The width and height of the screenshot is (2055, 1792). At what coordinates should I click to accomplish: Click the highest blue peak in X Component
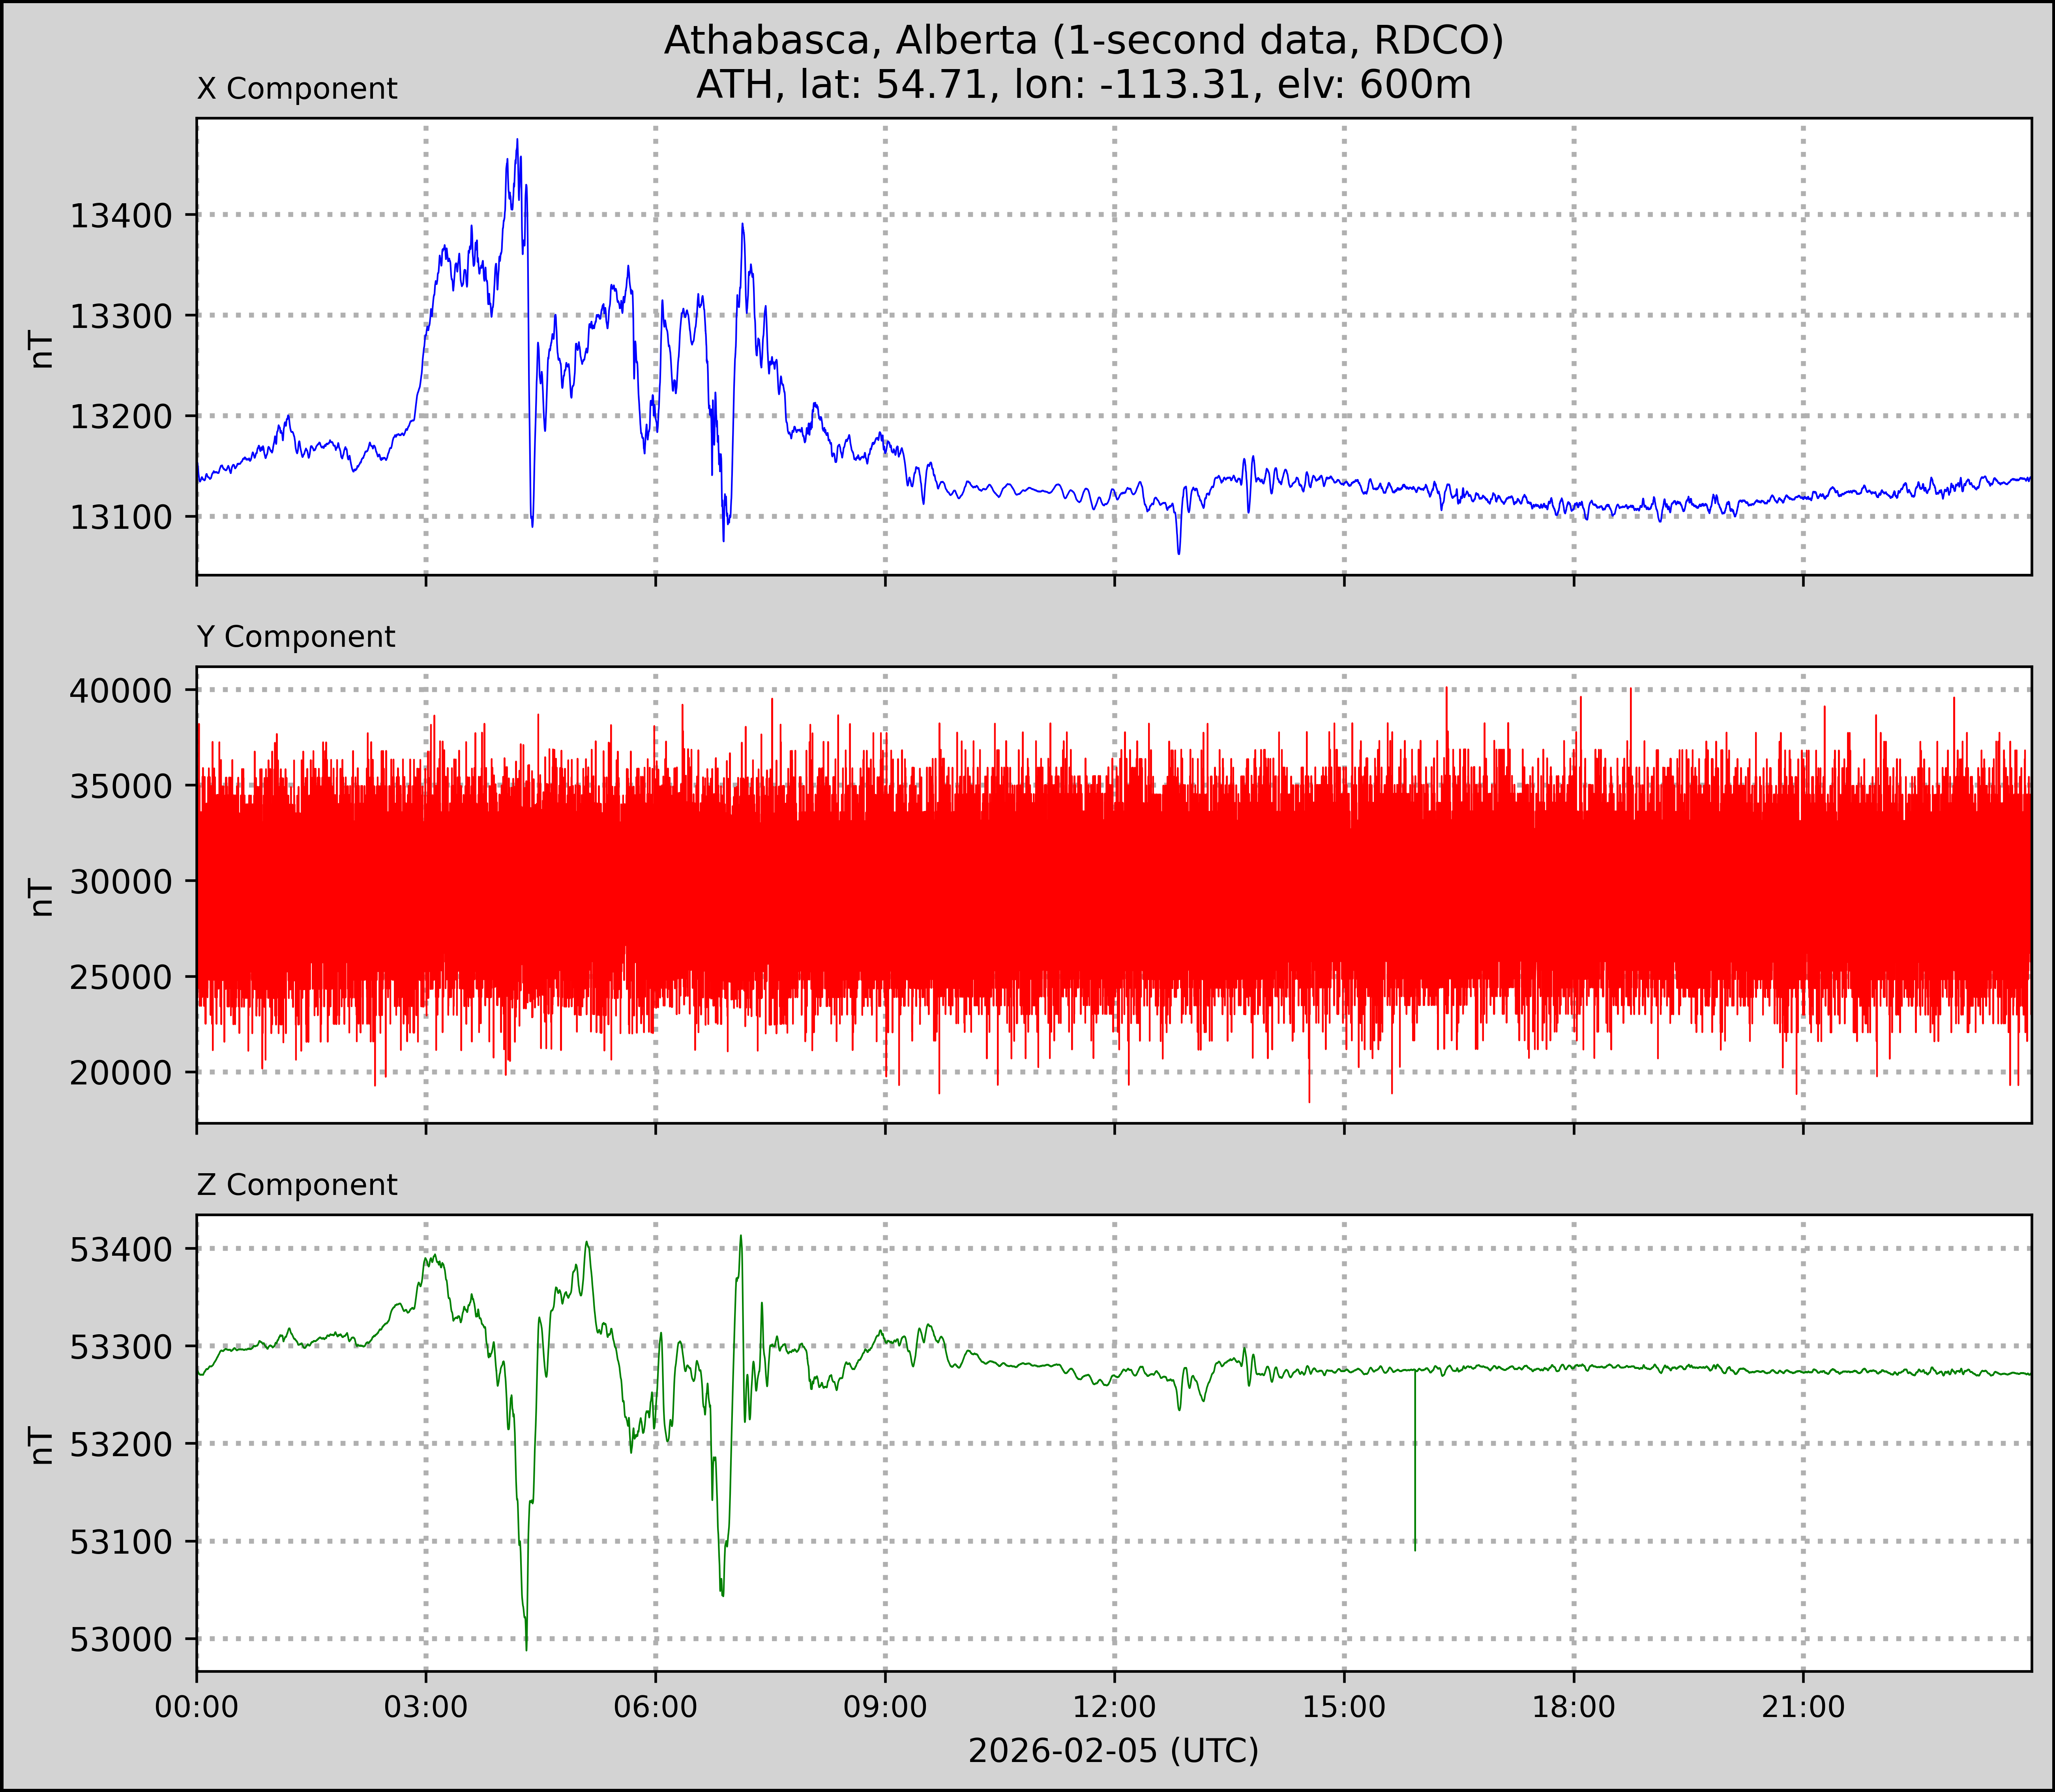coord(517,141)
